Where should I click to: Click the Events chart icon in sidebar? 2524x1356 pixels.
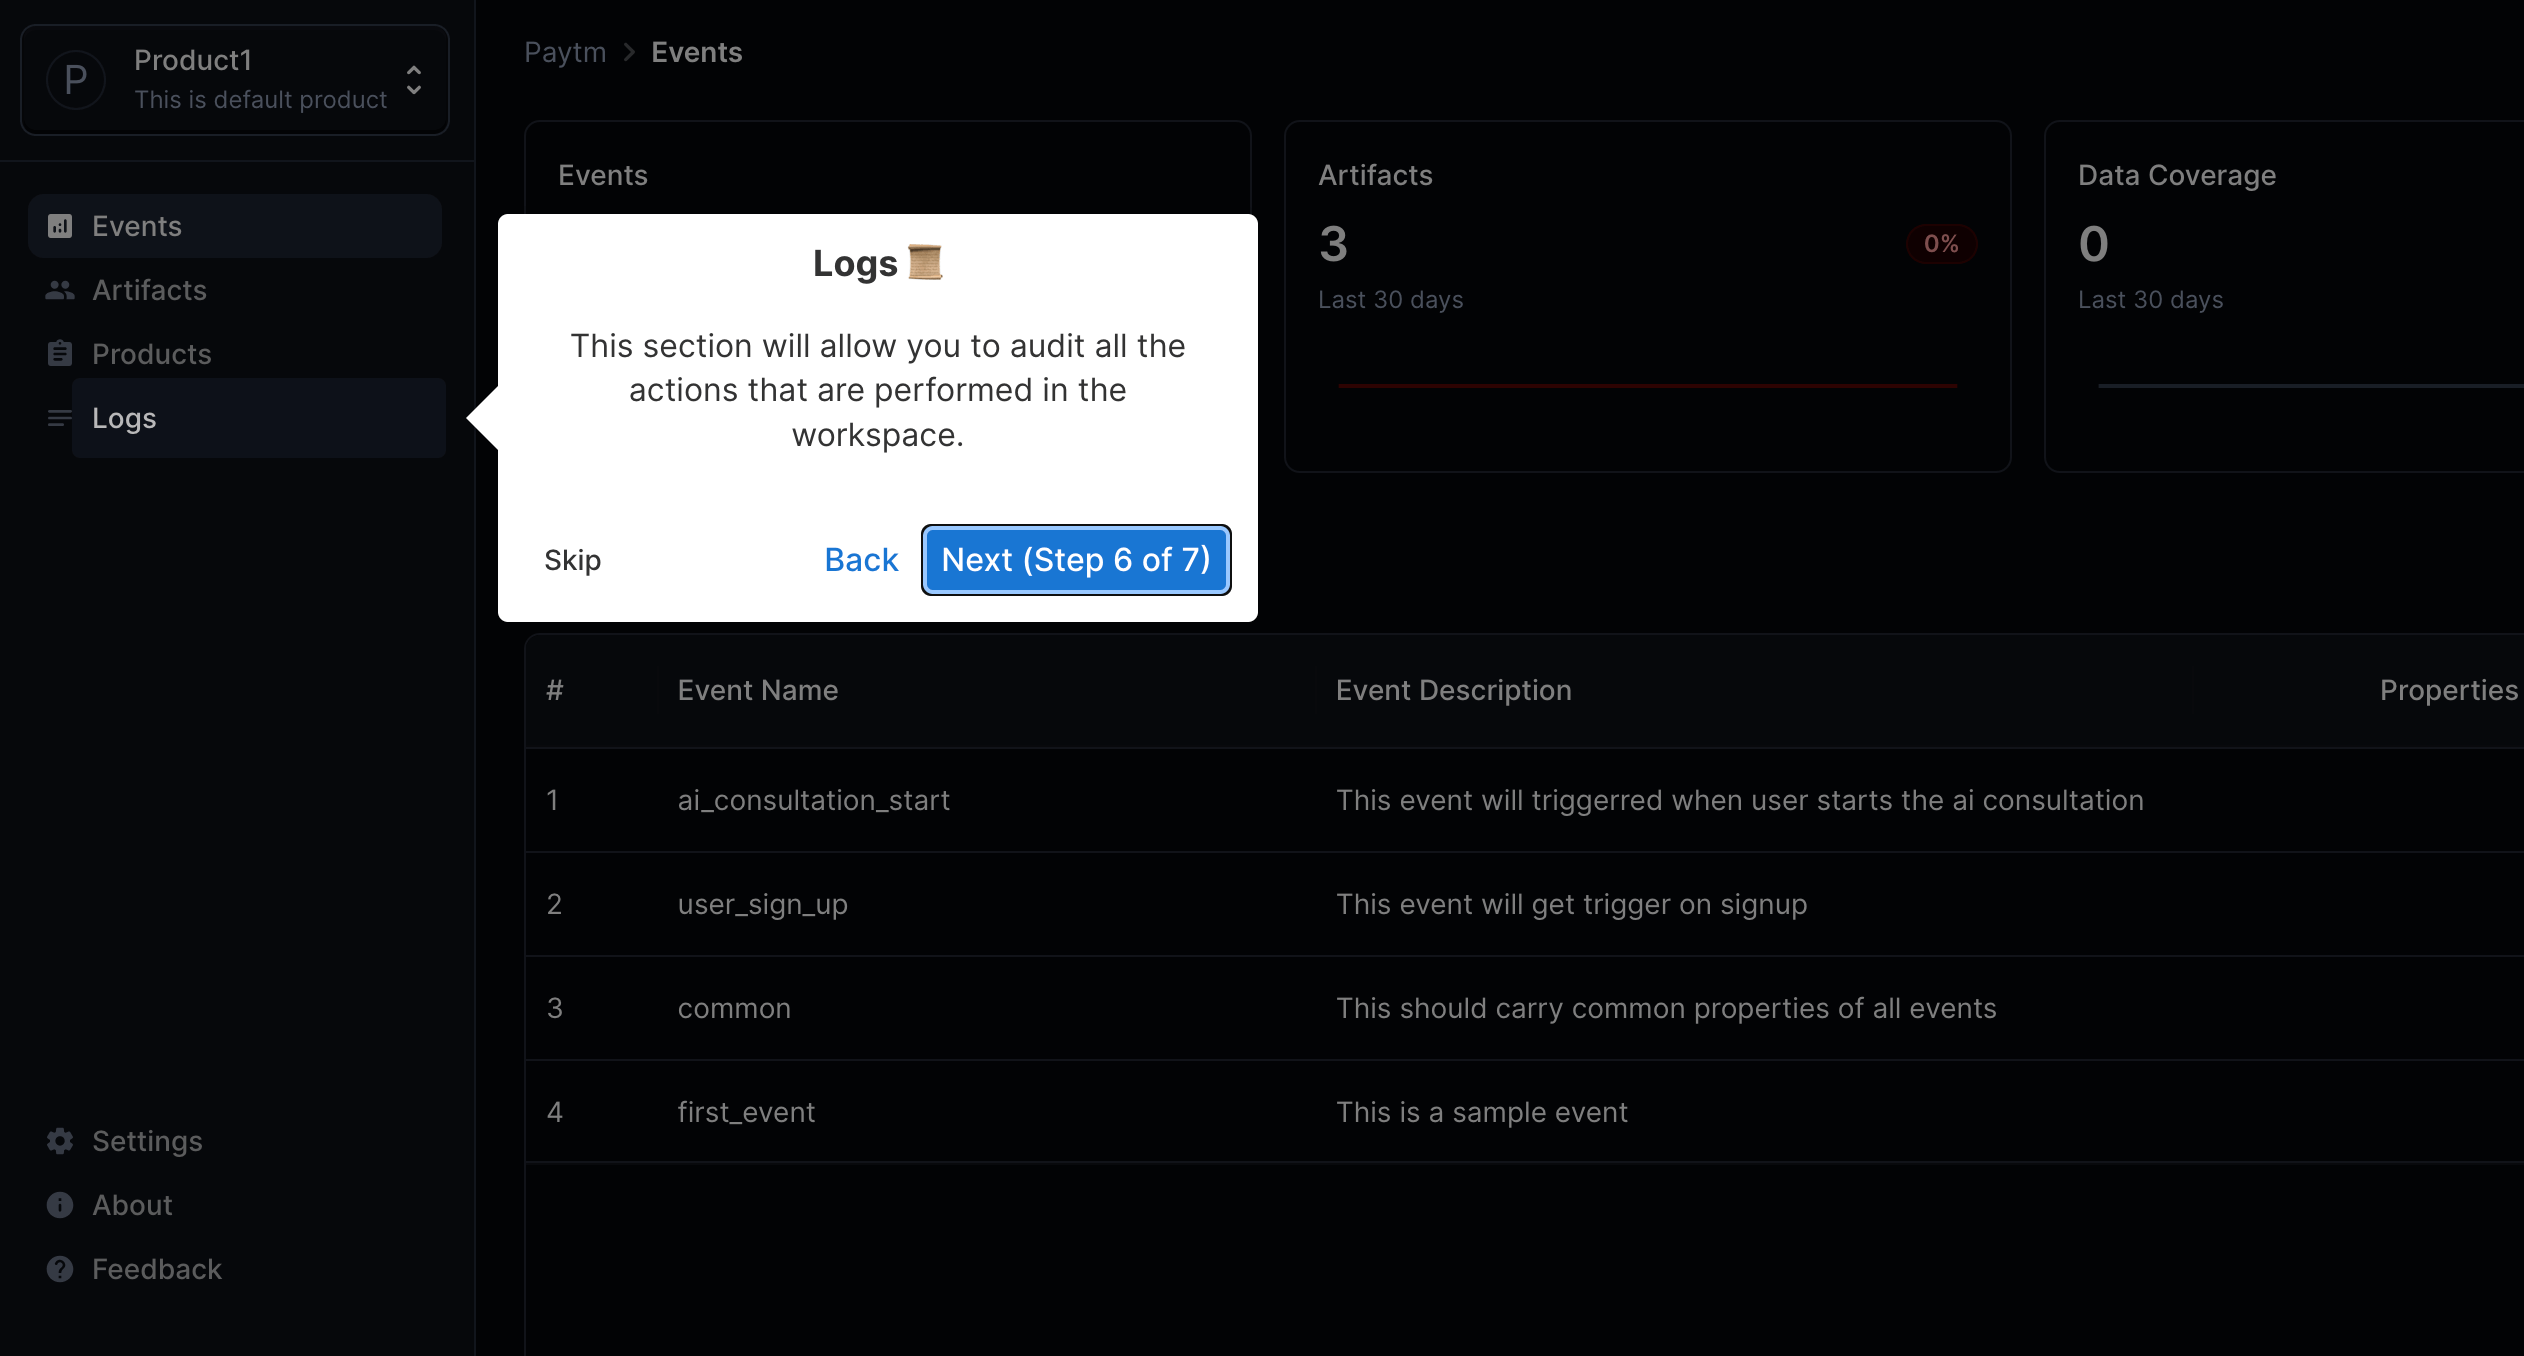(60, 226)
